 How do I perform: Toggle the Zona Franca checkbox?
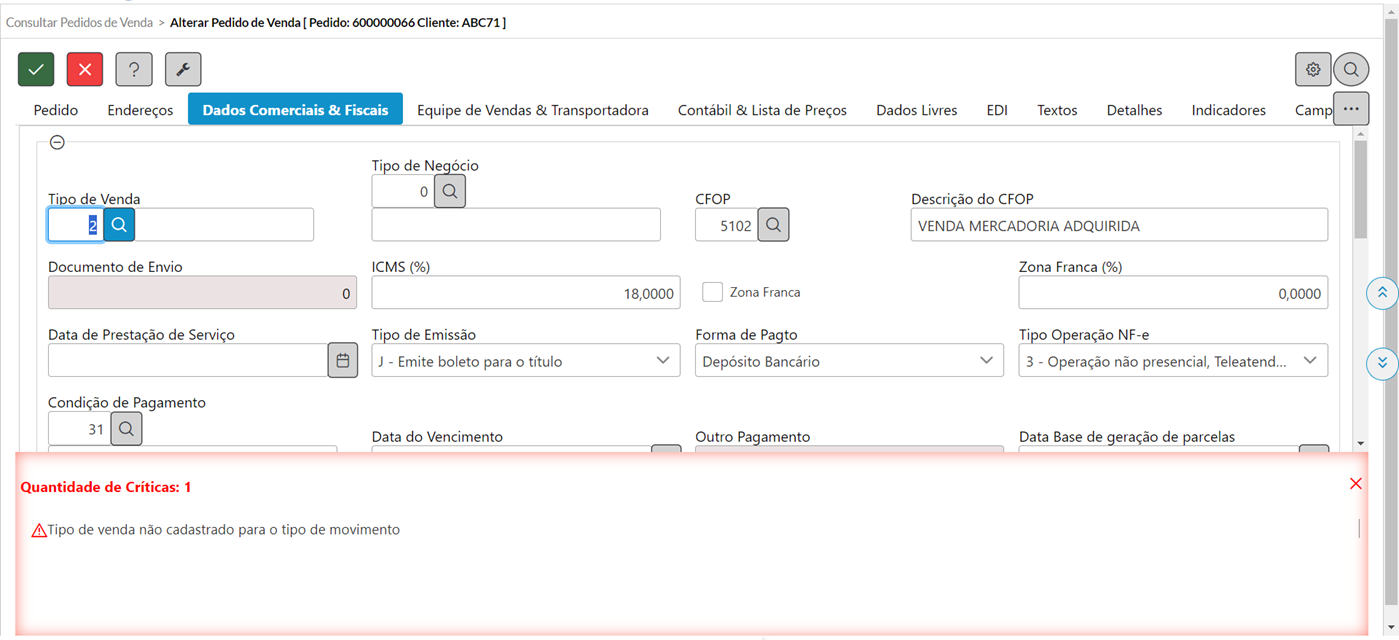click(712, 292)
